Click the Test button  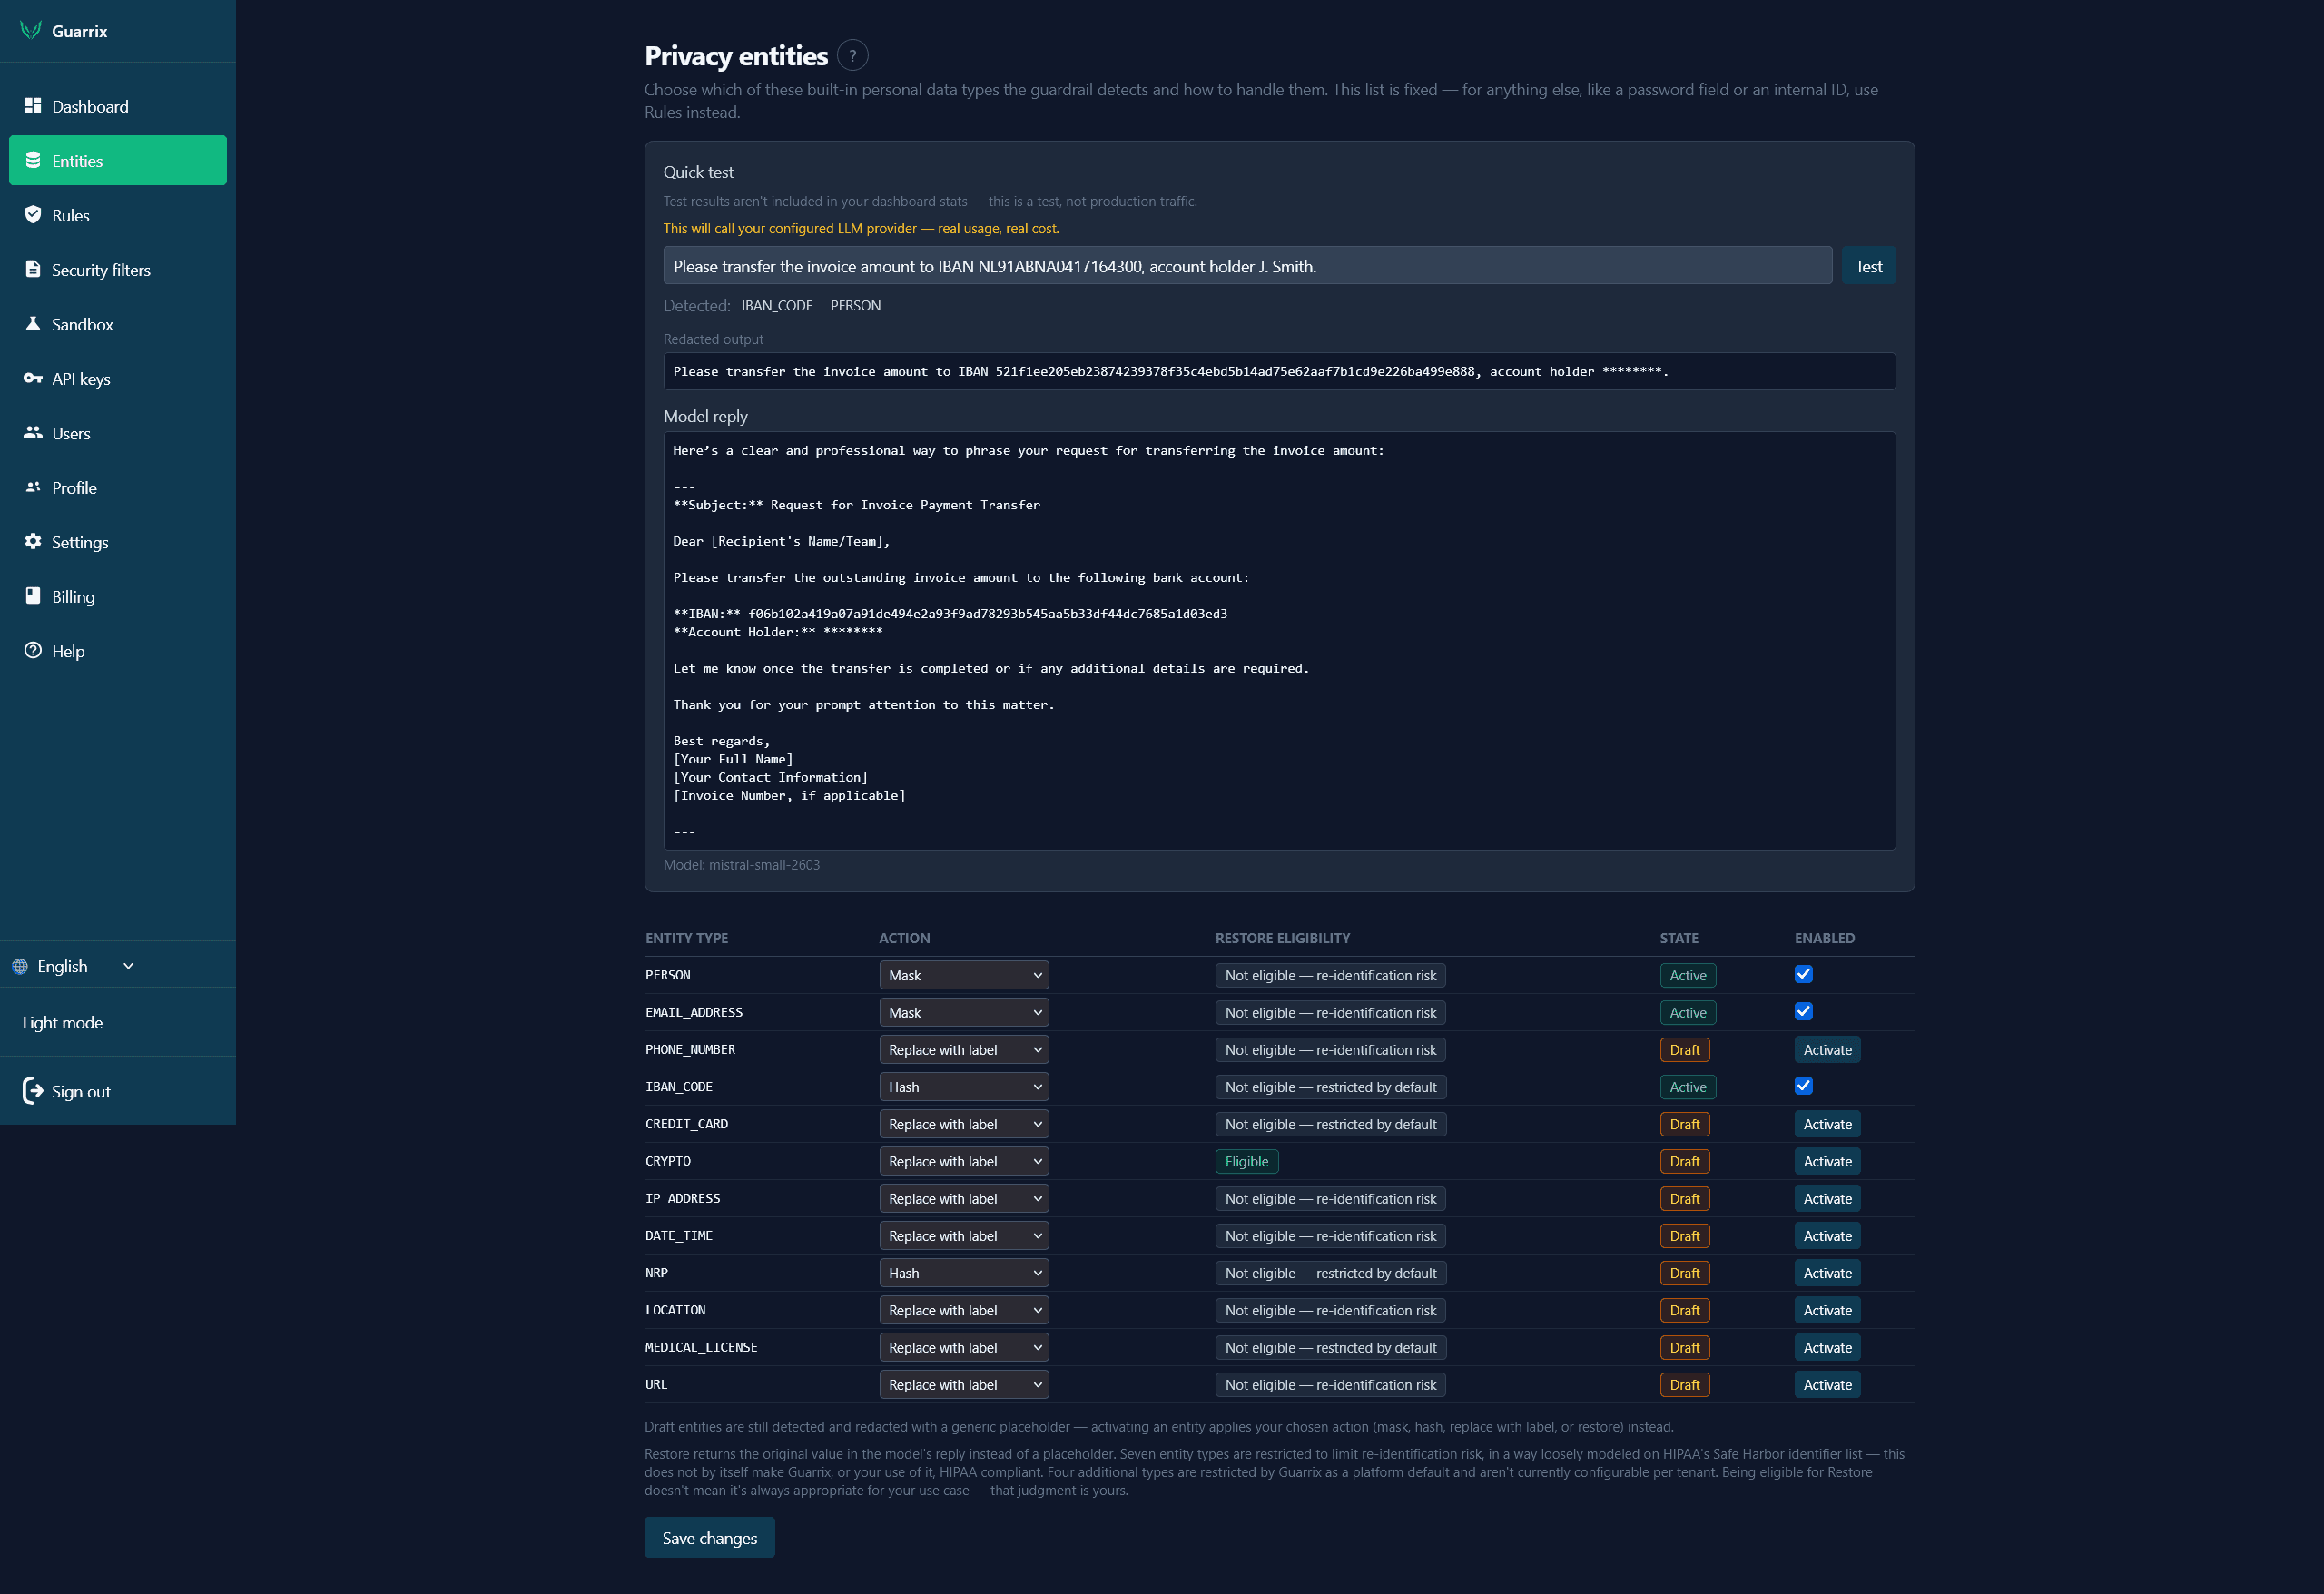tap(1868, 266)
